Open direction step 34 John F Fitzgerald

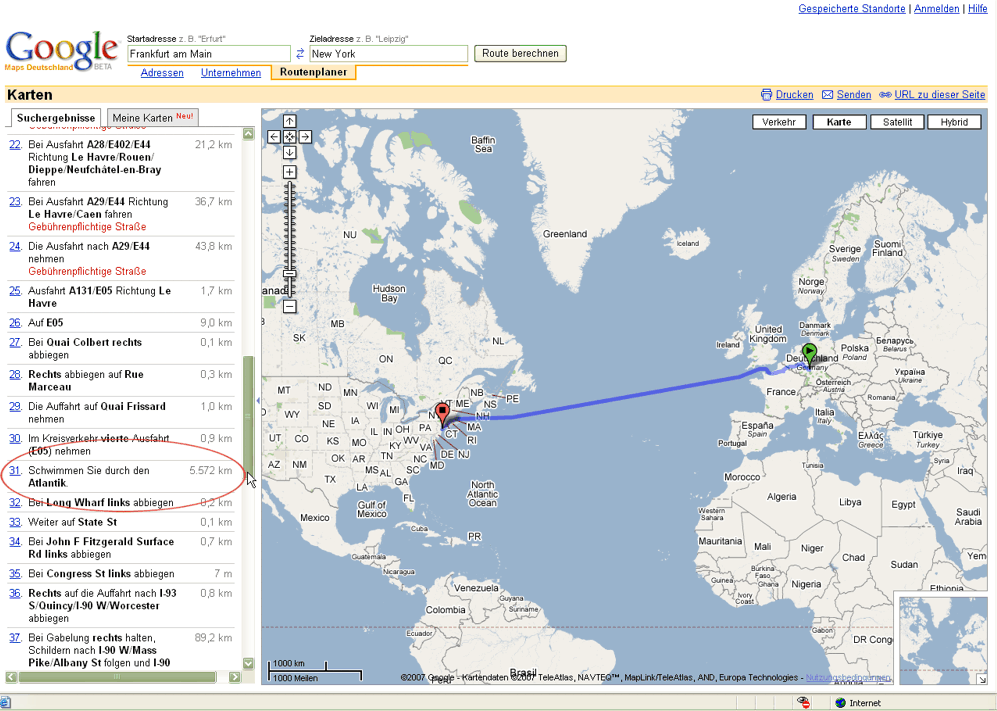(x=15, y=542)
